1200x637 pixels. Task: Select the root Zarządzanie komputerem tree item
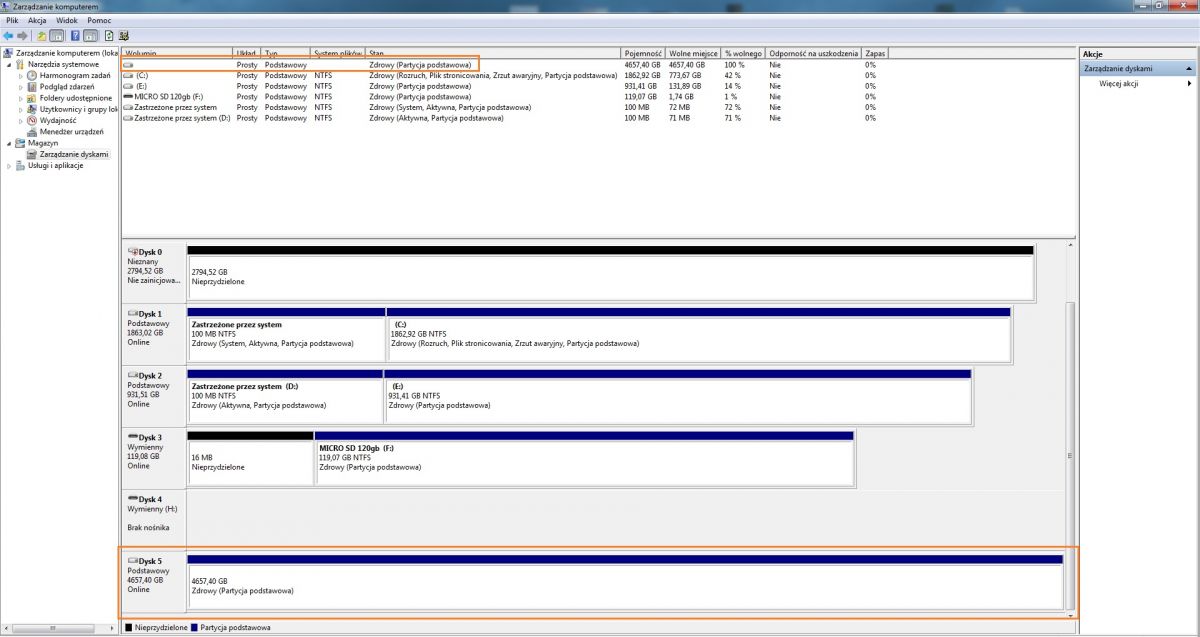[x=60, y=52]
